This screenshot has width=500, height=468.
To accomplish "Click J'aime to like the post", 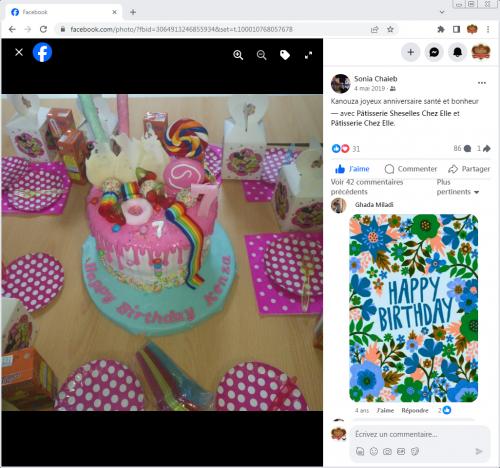I will (352, 169).
